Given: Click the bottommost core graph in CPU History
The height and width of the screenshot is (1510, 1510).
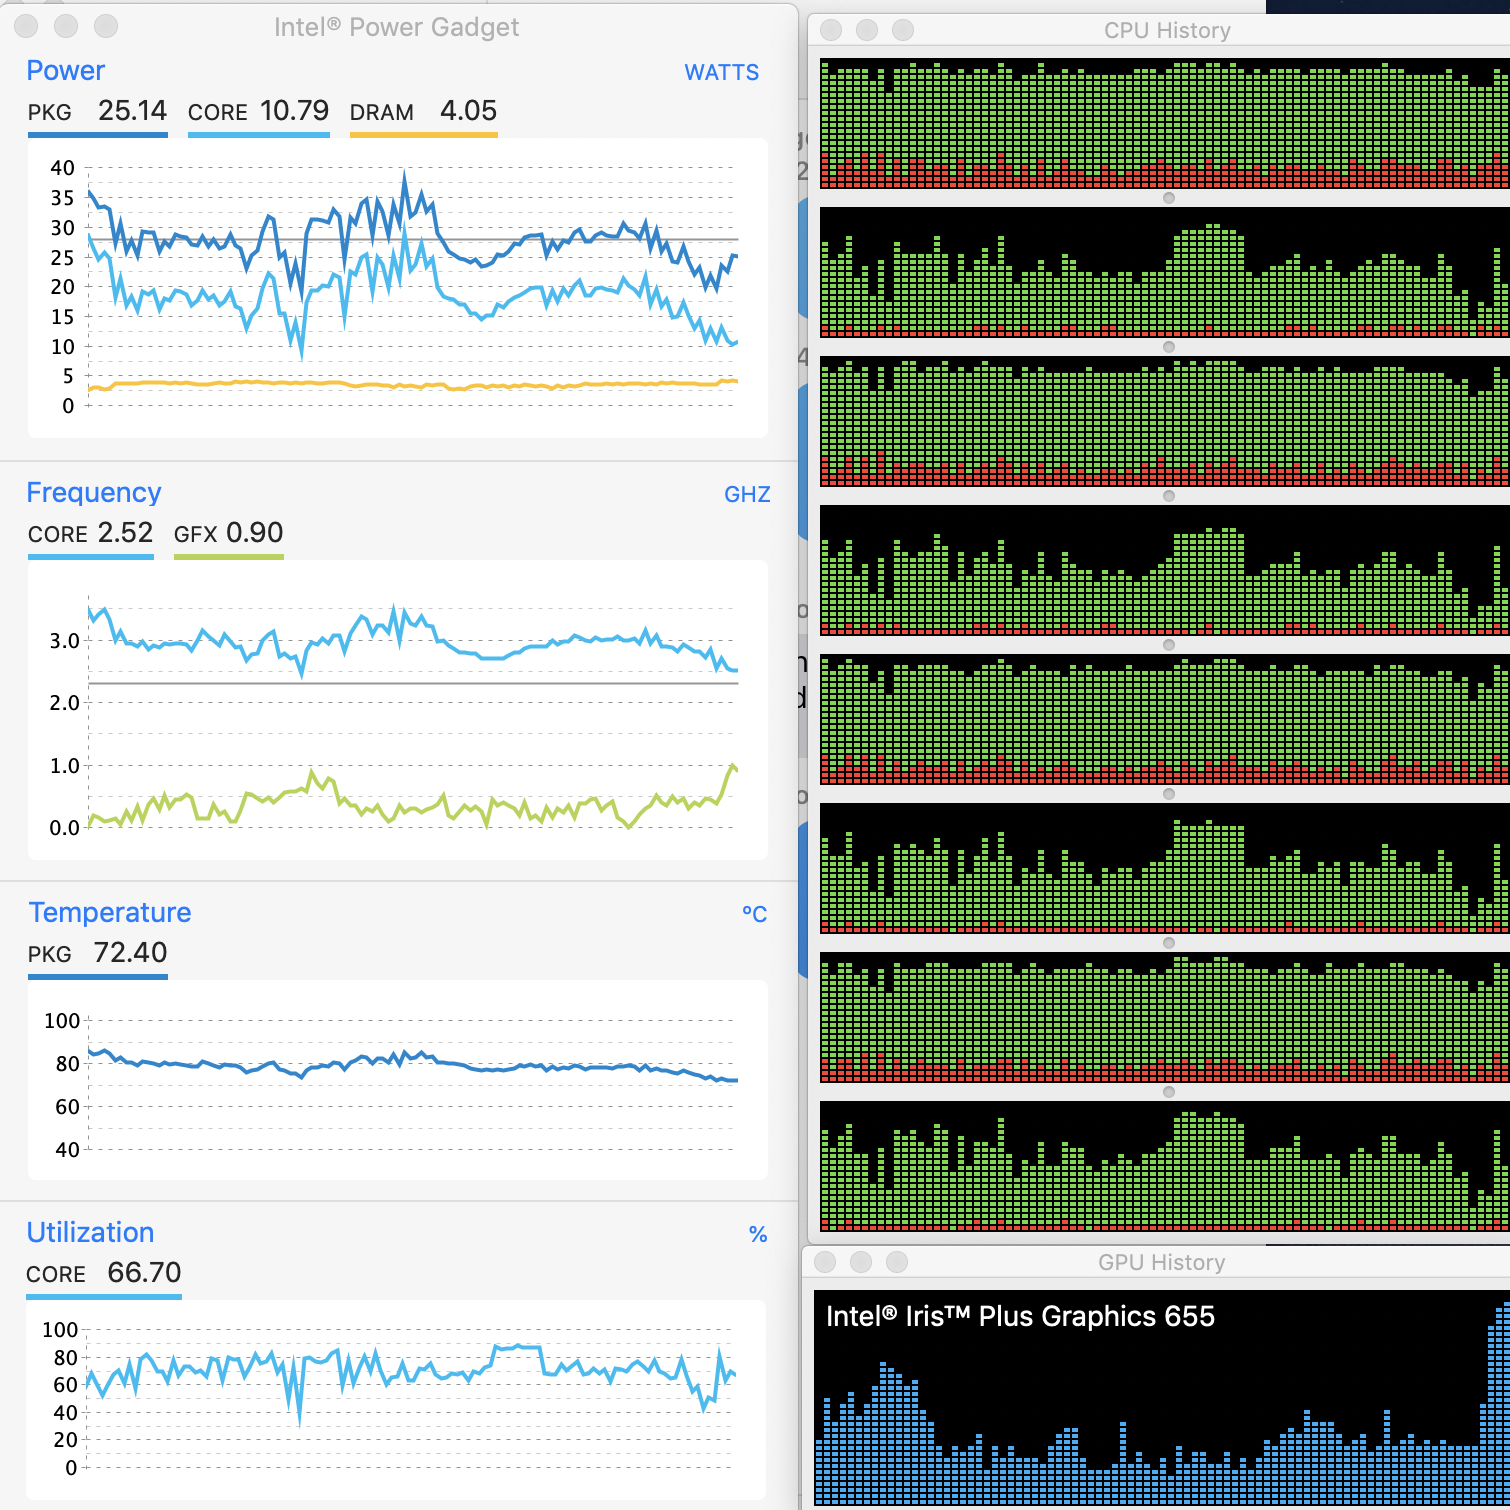Looking at the screenshot, I should 1165,1166.
